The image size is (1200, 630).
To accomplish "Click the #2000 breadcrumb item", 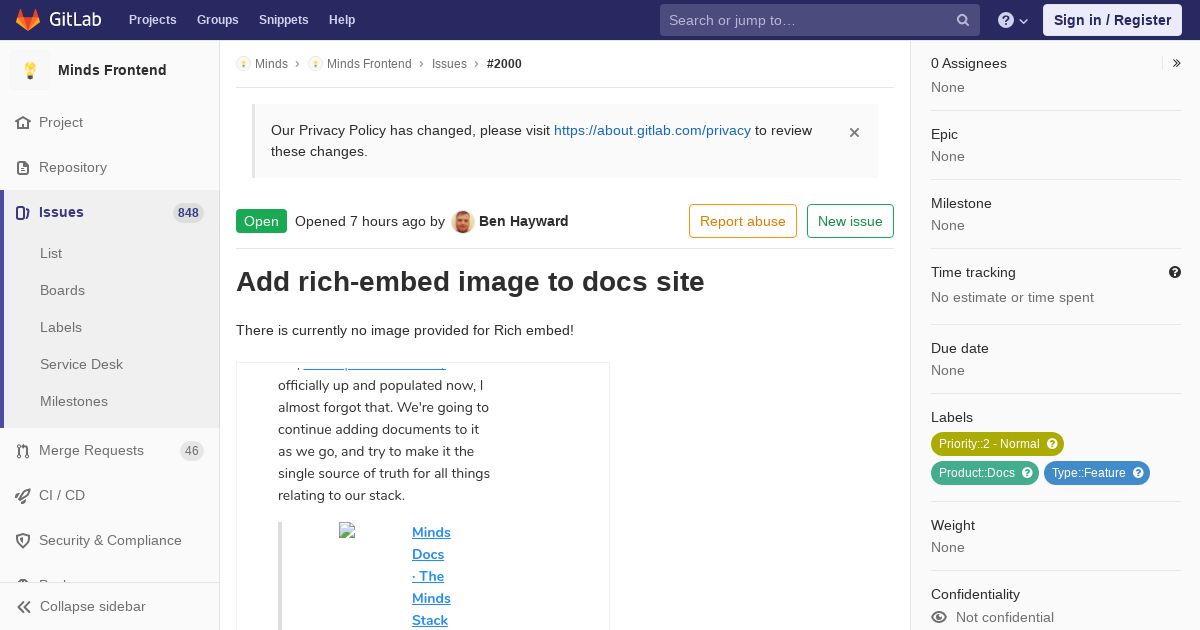I will (x=504, y=64).
